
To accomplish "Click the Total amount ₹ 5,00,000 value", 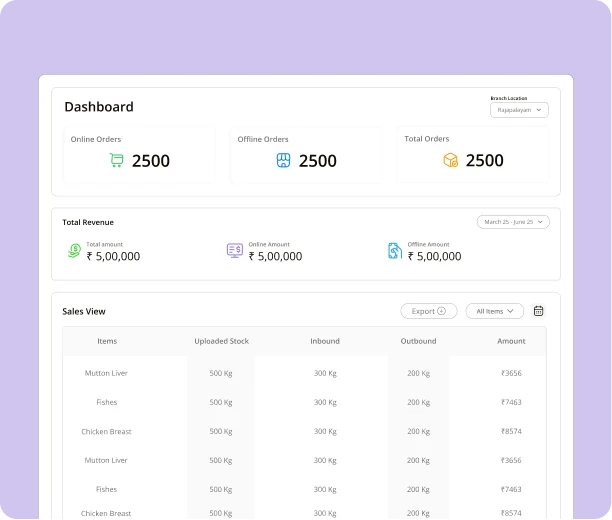I will tap(113, 256).
